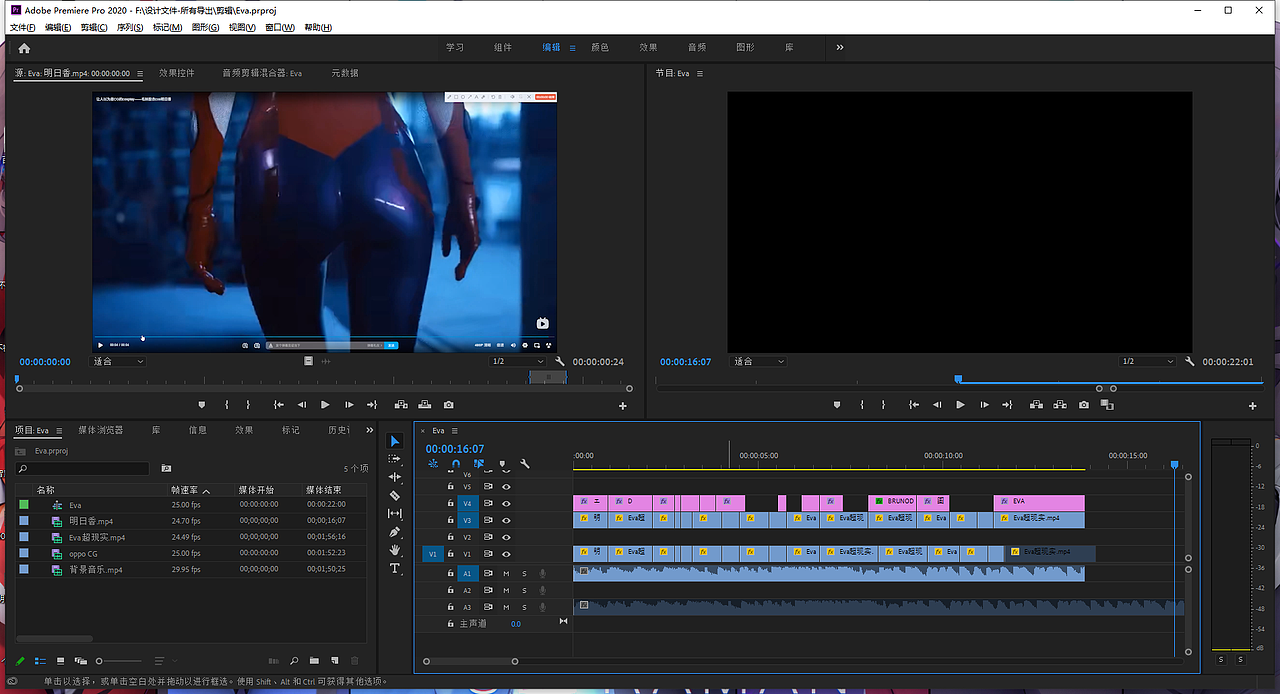This screenshot has width=1280, height=694.
Task: Show more workspaces overflow chevron
Action: [839, 47]
